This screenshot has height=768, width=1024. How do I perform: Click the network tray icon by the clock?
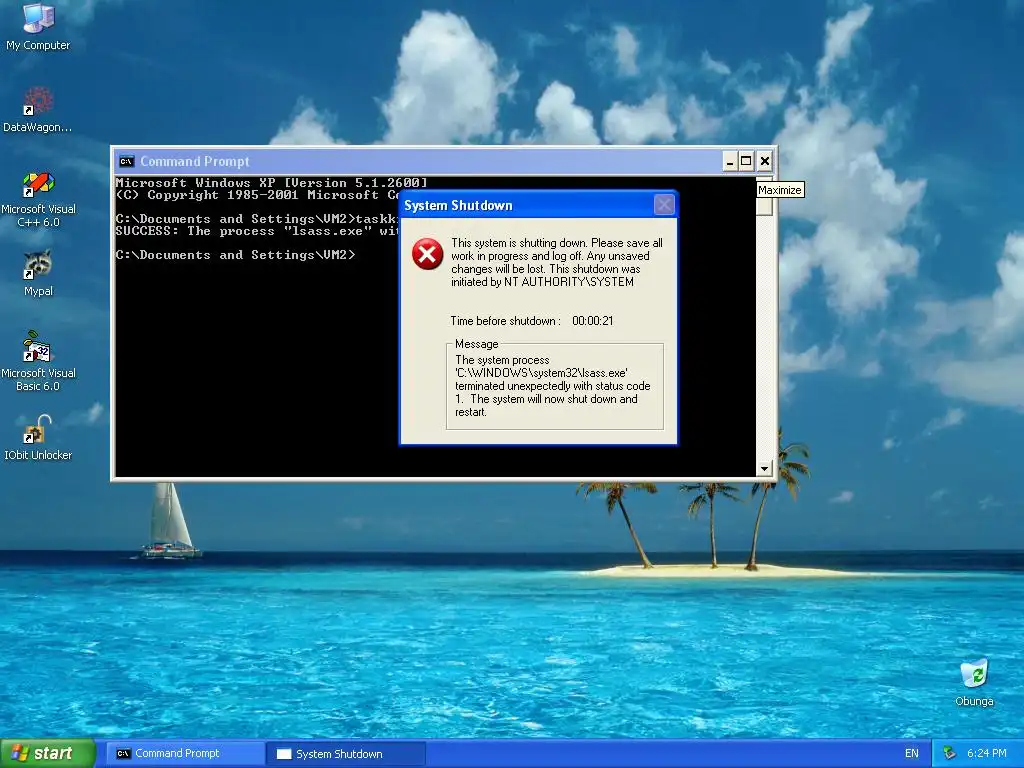(x=949, y=753)
